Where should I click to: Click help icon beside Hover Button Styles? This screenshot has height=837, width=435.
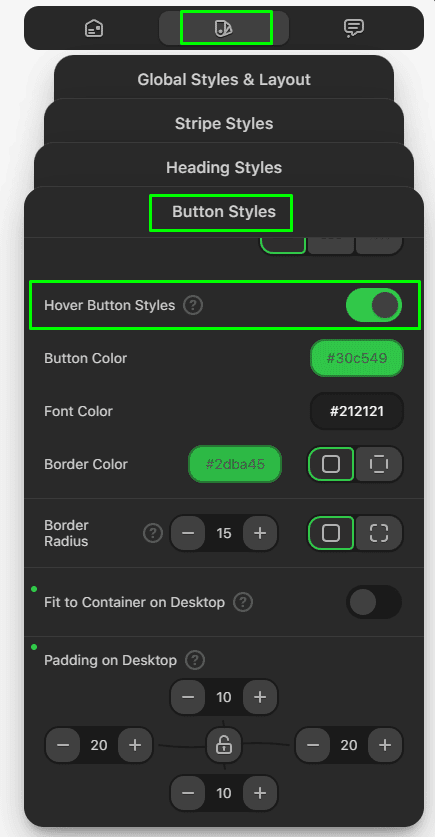(x=193, y=306)
